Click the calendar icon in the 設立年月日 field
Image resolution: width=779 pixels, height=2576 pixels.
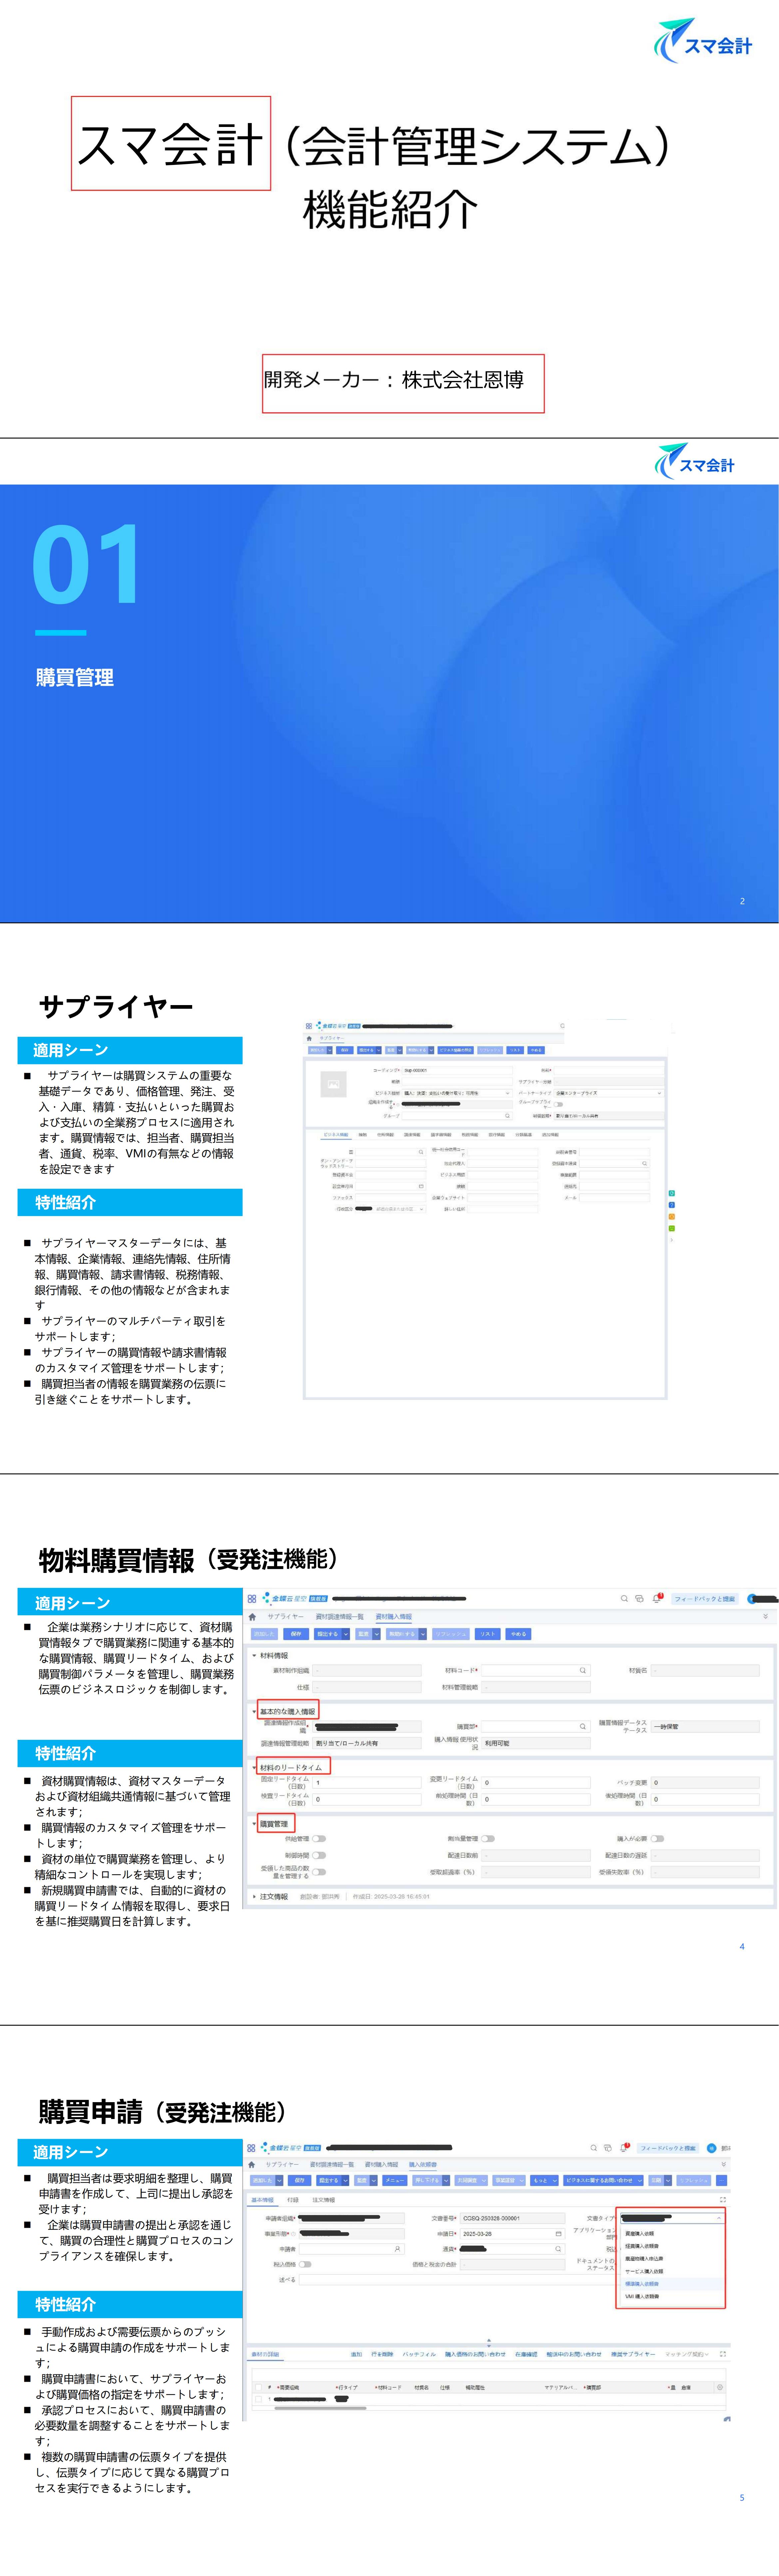[x=421, y=1186]
